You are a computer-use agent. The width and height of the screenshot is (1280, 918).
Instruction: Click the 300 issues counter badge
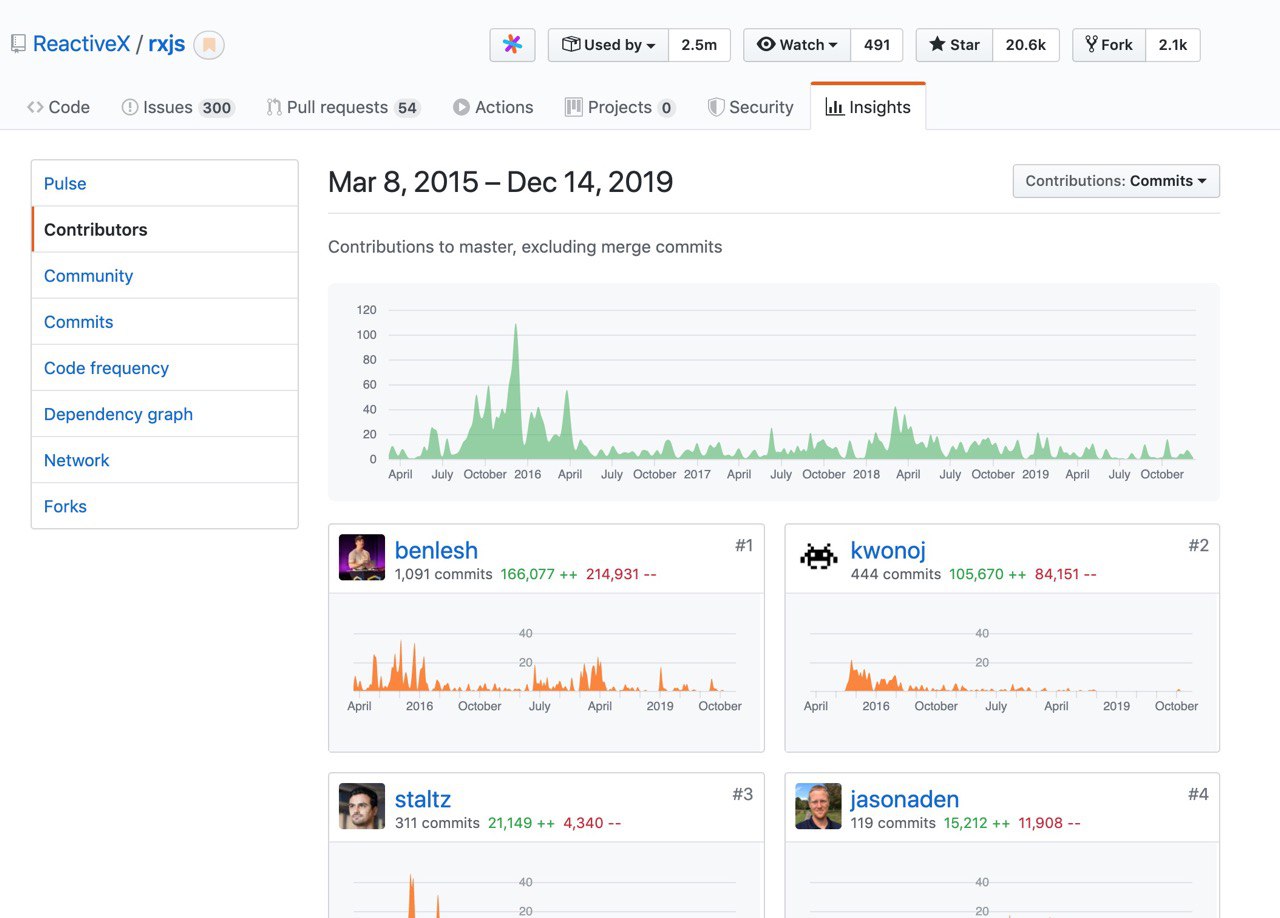click(216, 108)
